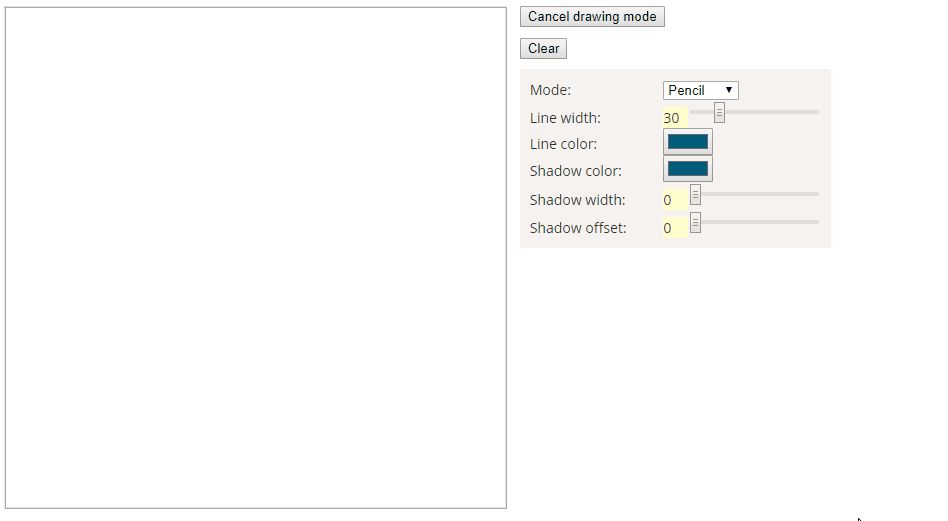
Task: Click the Line color: label
Action: coord(563,144)
